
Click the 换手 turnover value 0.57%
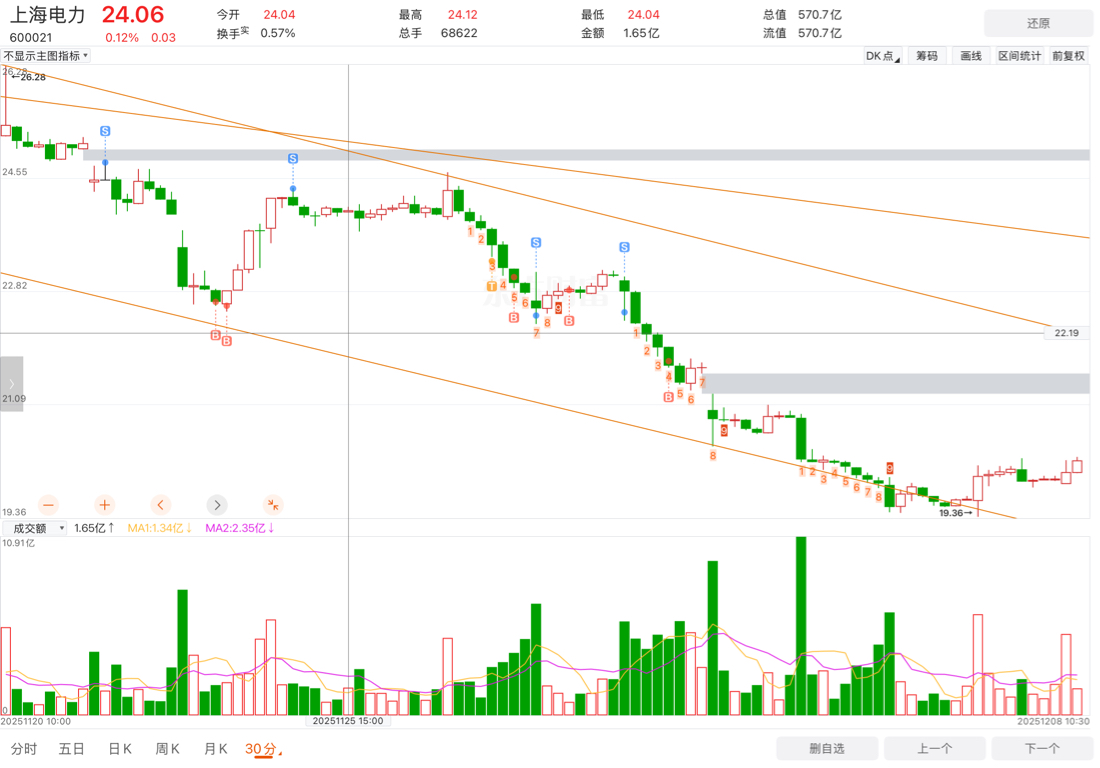coord(278,33)
